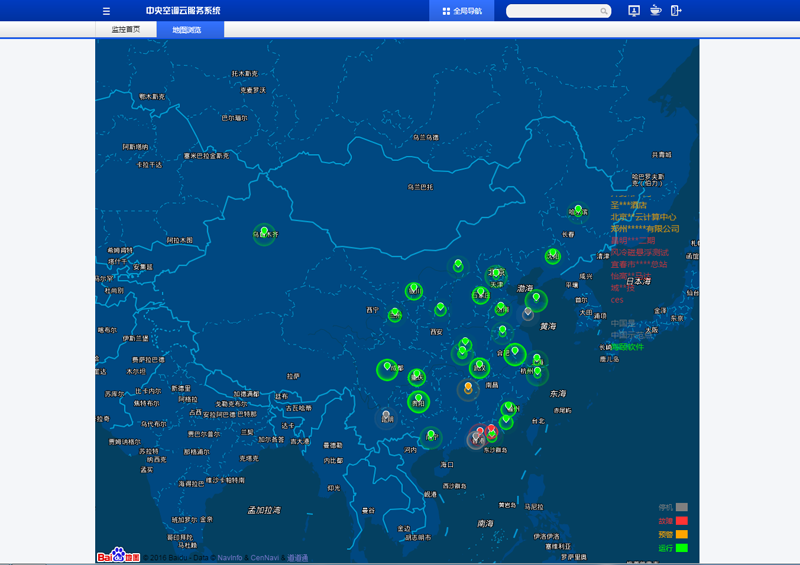Click the 昆明***二期 fault entry
This screenshot has width=800, height=565.
pos(633,240)
